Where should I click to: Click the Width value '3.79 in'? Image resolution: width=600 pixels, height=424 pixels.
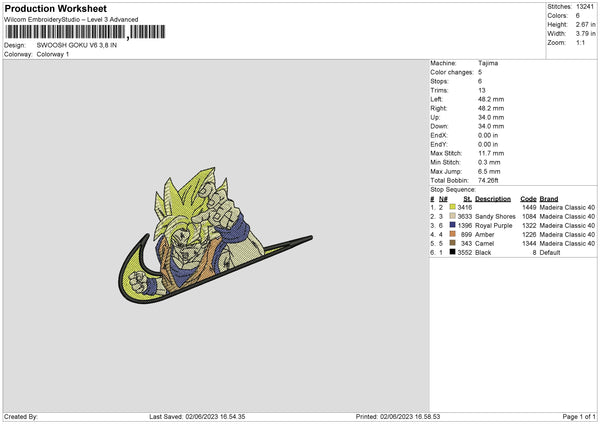[585, 34]
